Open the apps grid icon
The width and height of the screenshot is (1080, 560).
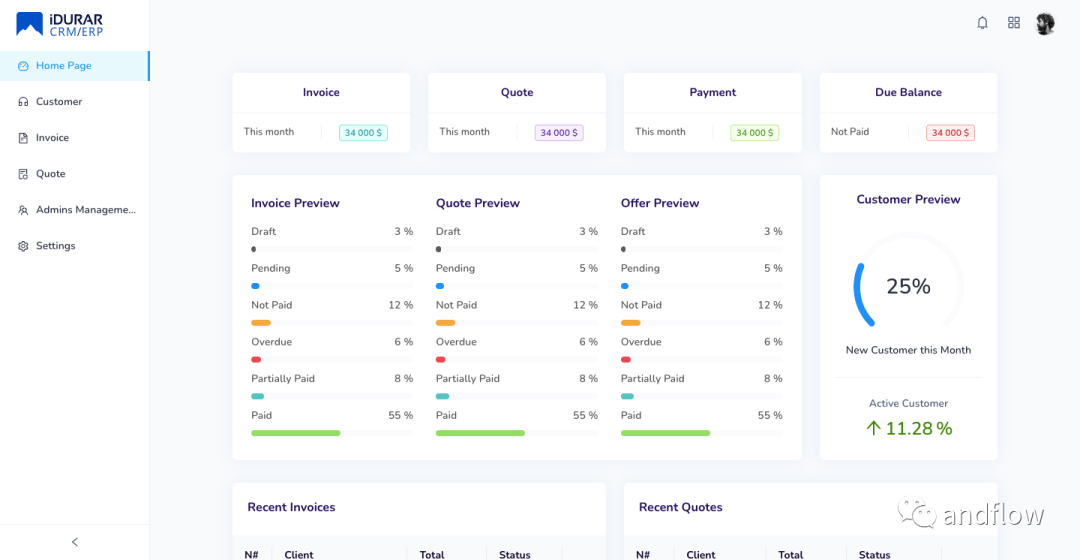(x=1014, y=23)
